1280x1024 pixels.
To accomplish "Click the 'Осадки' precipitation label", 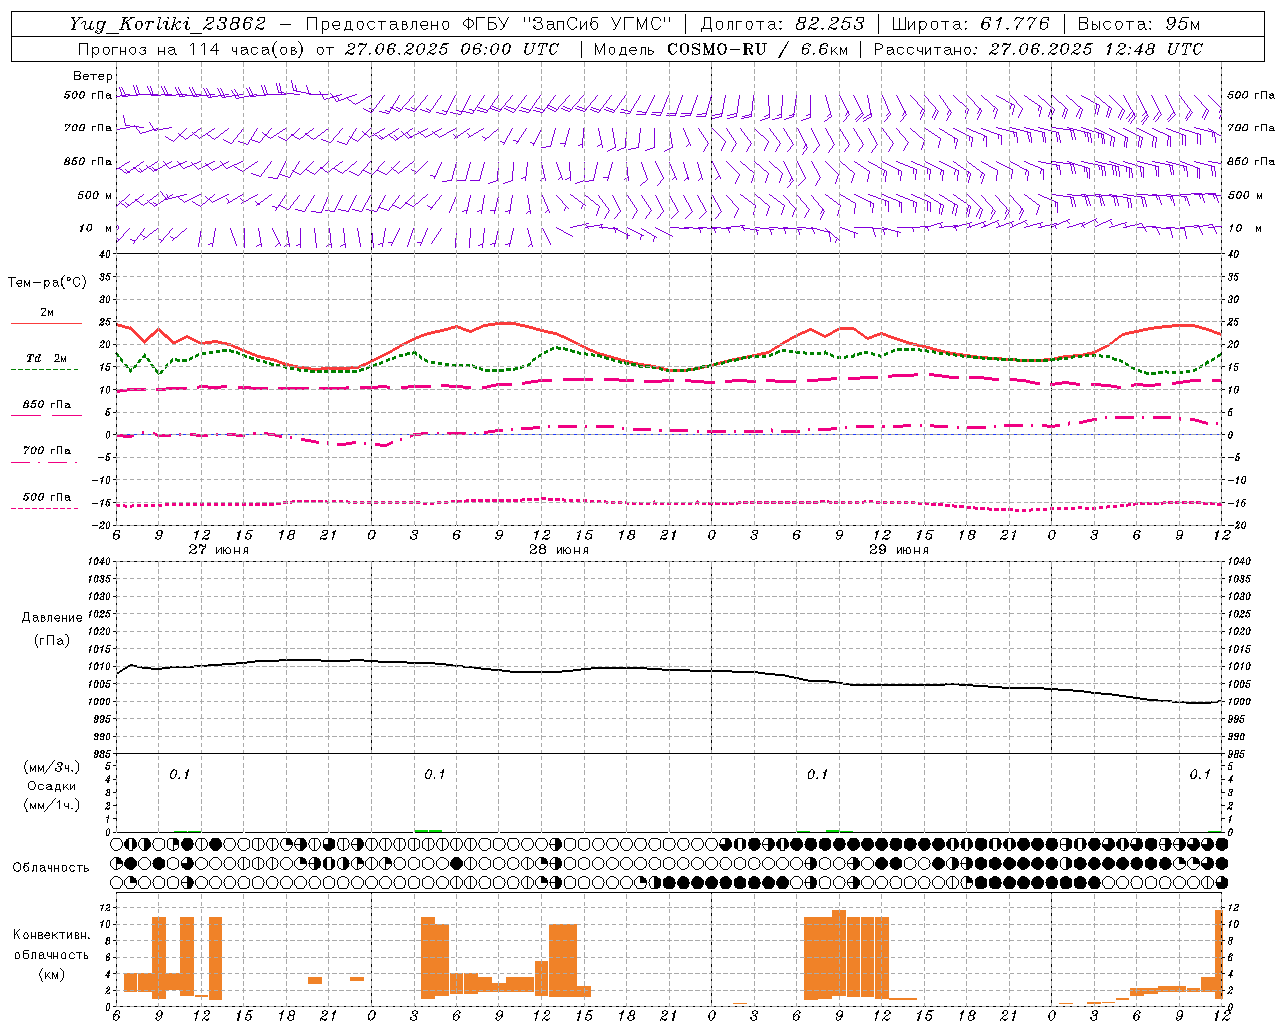I will click(52, 786).
